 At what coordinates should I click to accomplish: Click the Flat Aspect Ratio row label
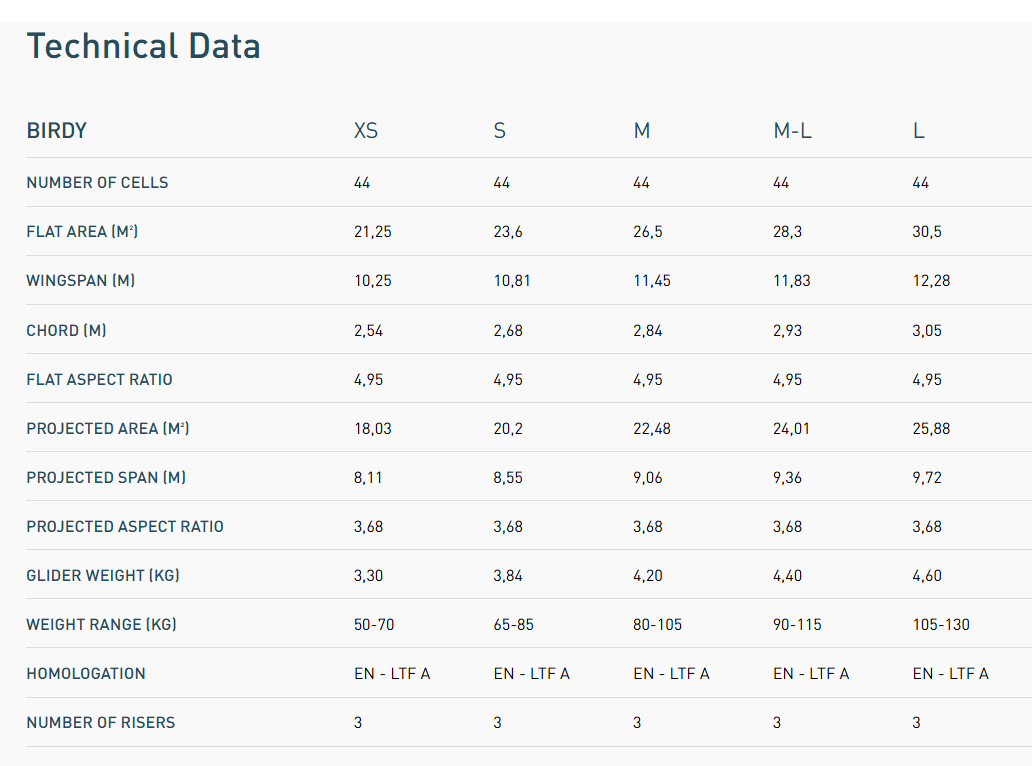(x=99, y=380)
